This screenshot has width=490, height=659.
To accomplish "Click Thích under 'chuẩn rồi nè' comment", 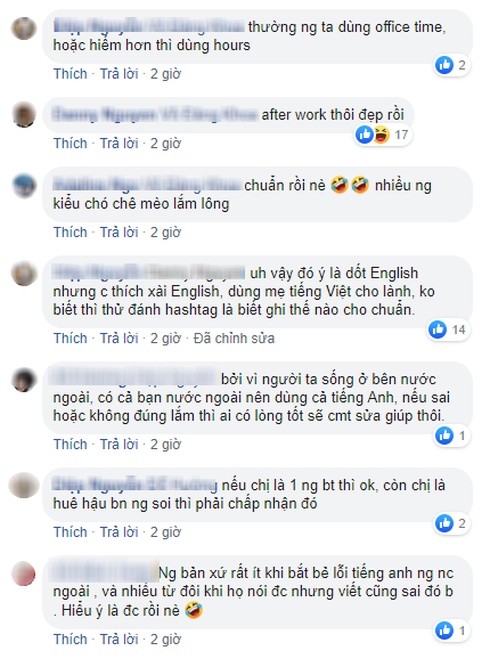I will (x=70, y=232).
